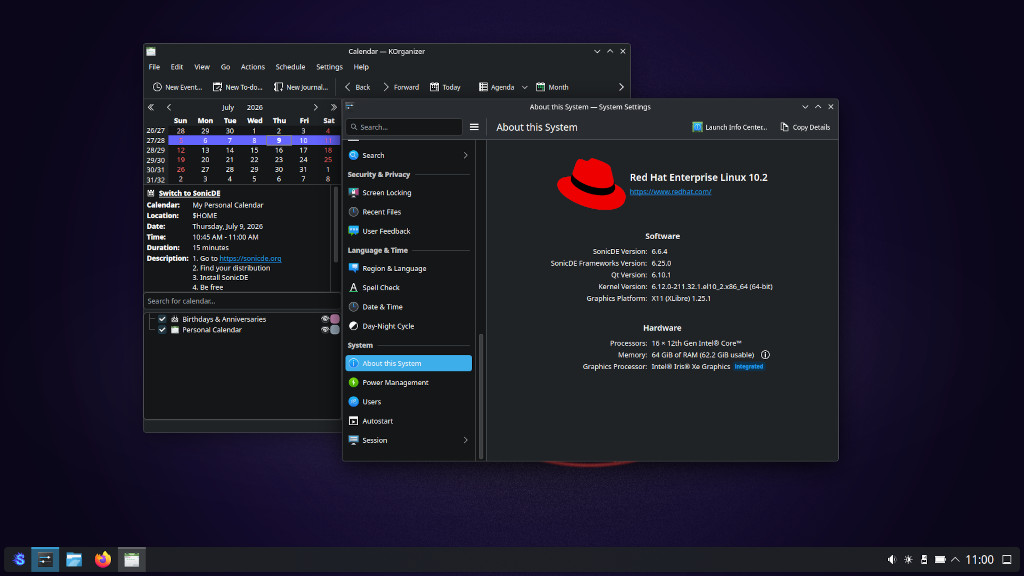Click New To-do toolbar button

pos(238,87)
